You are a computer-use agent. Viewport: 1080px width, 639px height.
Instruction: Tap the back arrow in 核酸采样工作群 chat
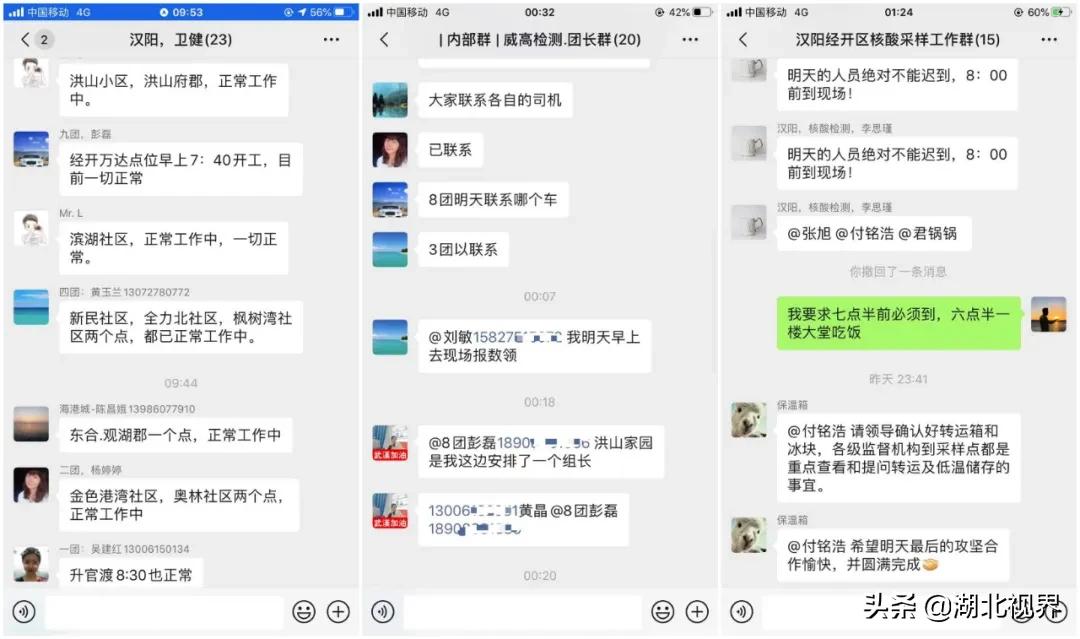tap(745, 38)
